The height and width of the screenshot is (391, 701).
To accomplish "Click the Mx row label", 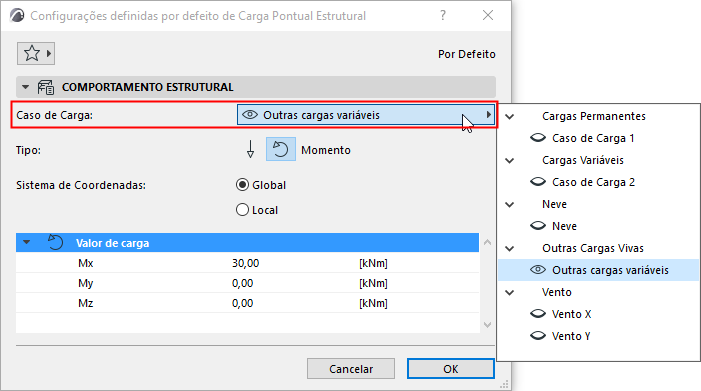I will (86, 263).
